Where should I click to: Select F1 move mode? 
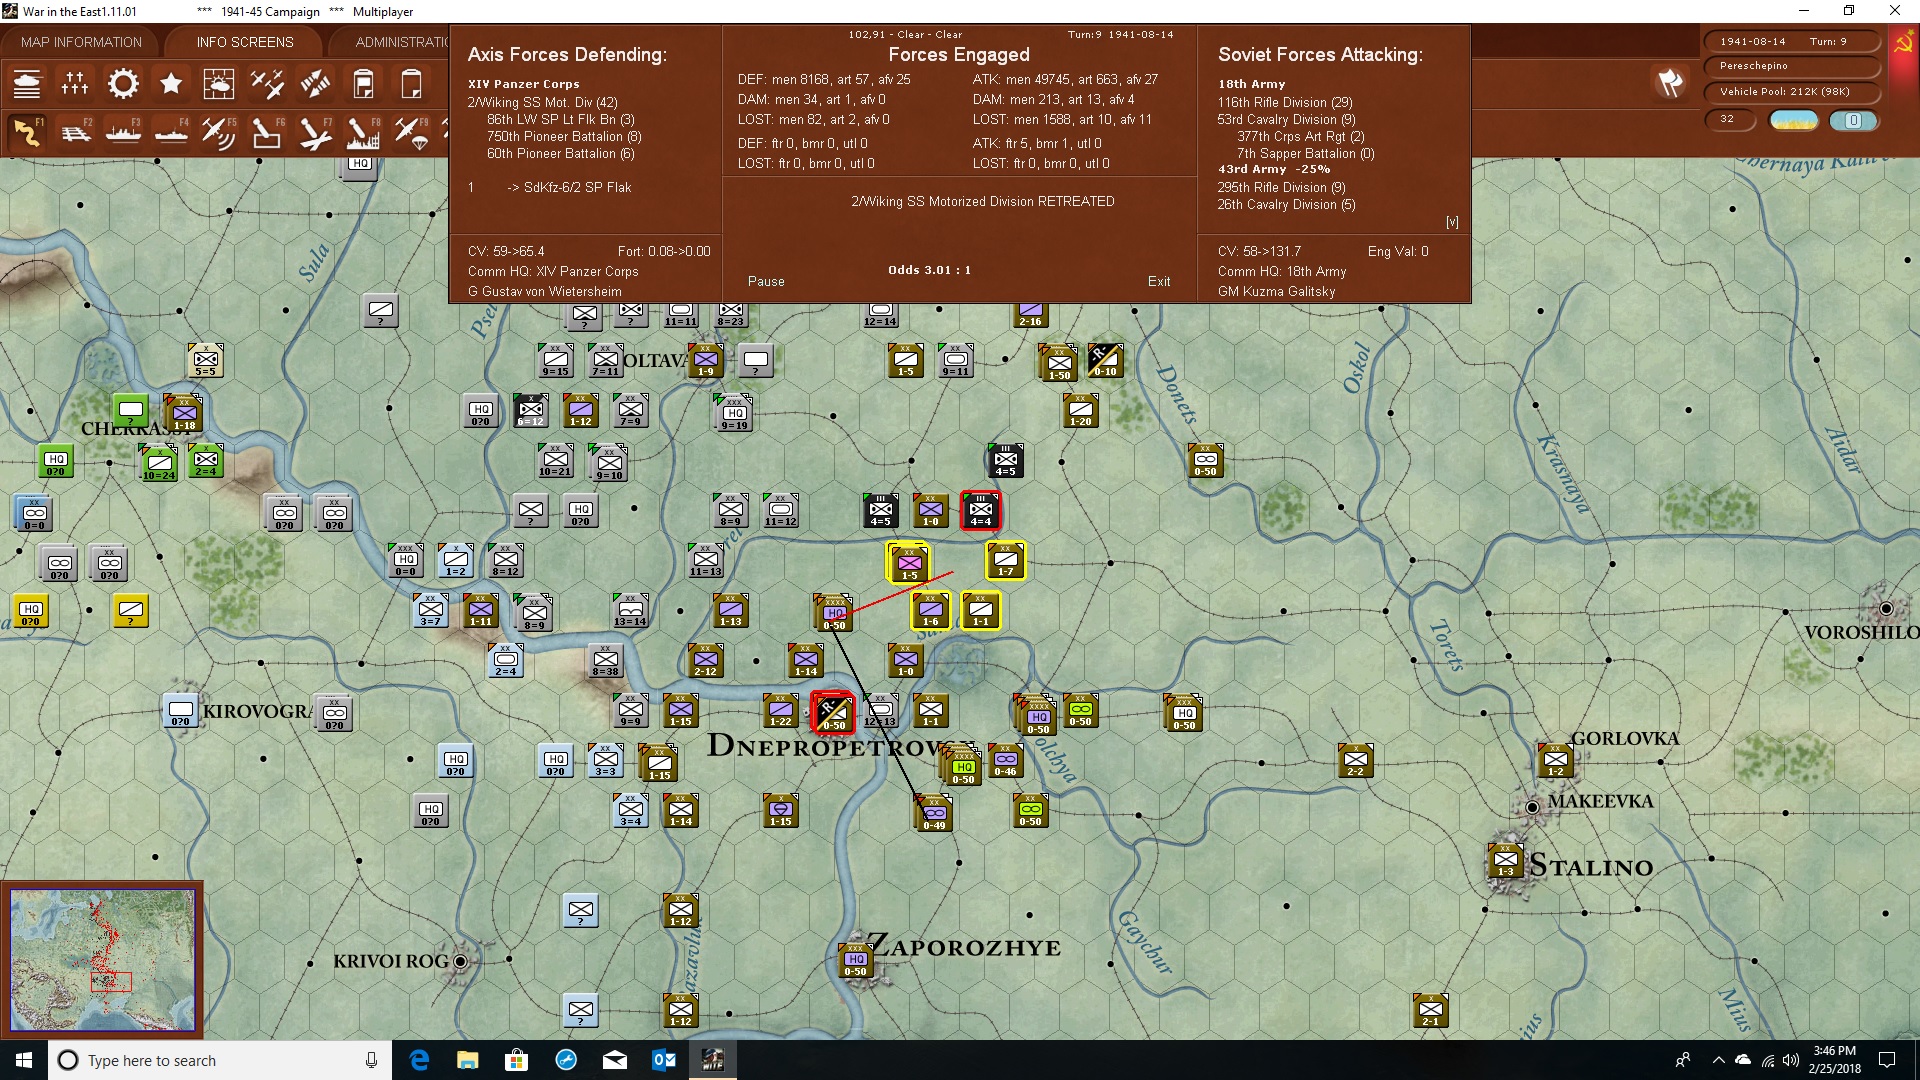tap(27, 132)
